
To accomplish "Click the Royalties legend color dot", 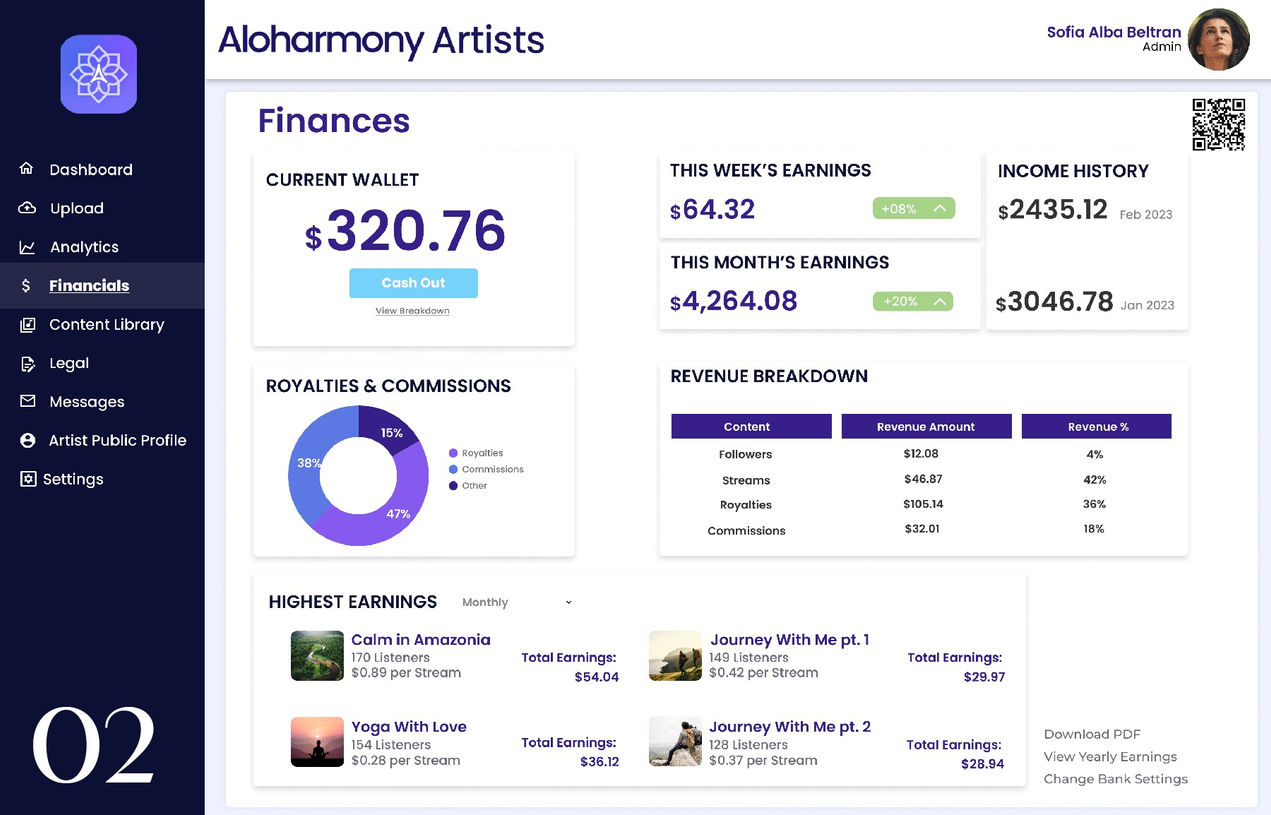I will coord(453,453).
